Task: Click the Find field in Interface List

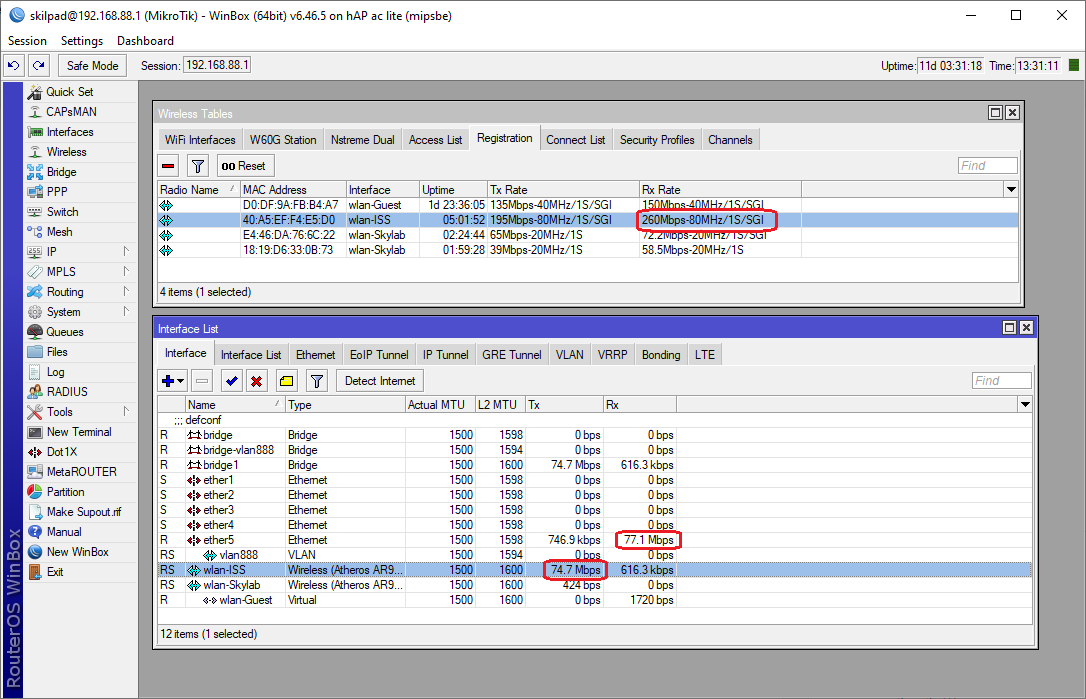Action: (x=1002, y=380)
